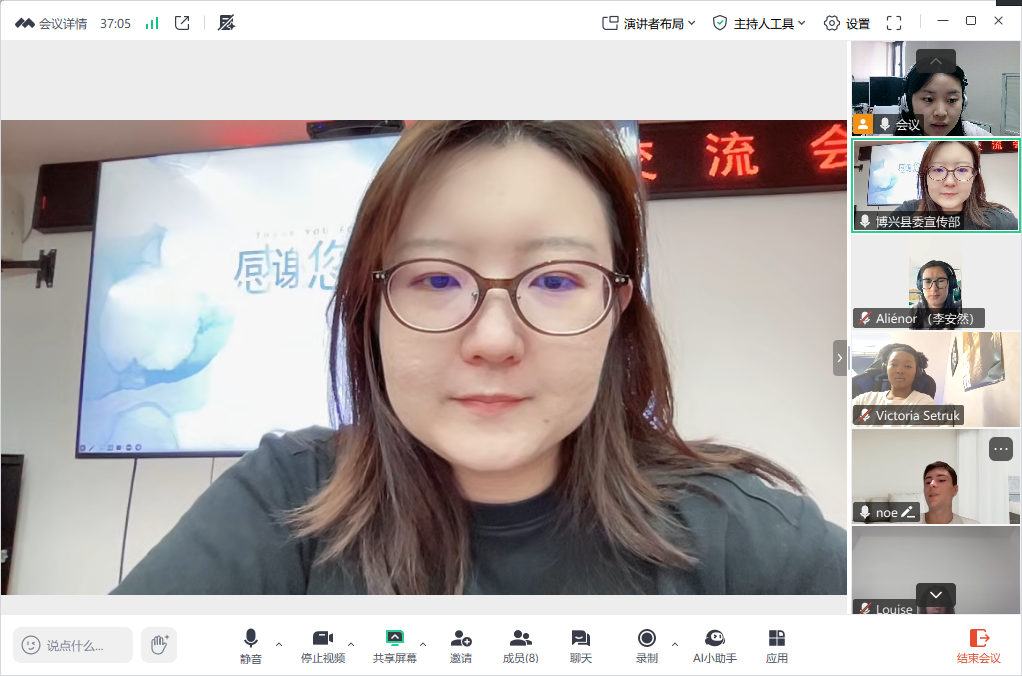Click the share link icon in title bar
This screenshot has width=1022, height=676.
click(x=182, y=23)
